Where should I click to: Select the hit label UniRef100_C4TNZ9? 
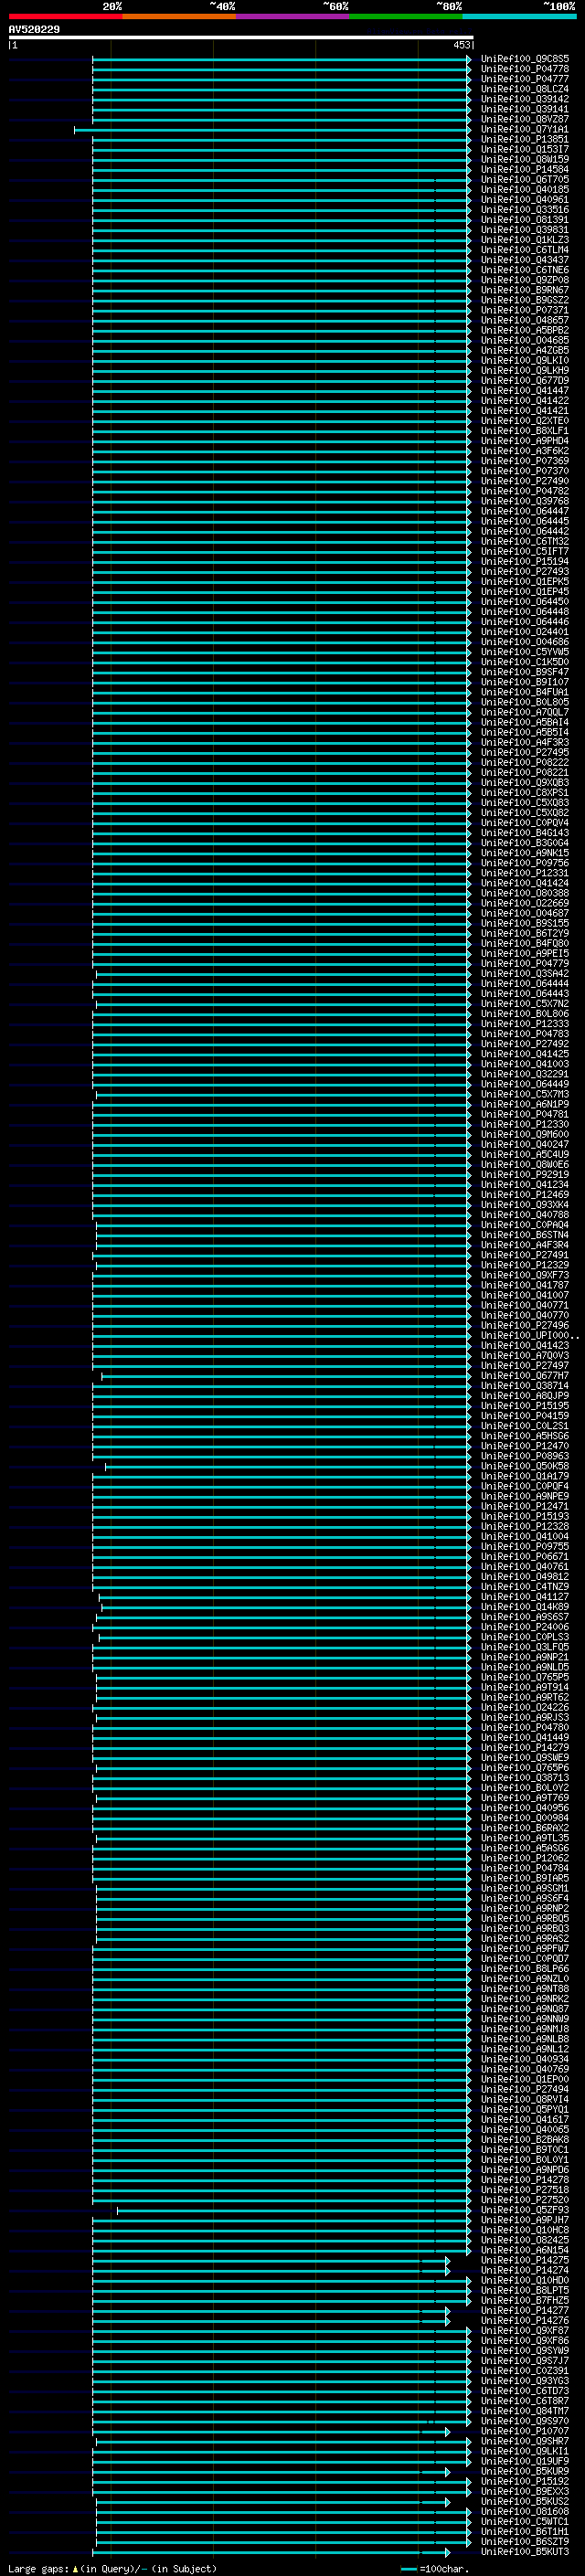coord(524,1587)
